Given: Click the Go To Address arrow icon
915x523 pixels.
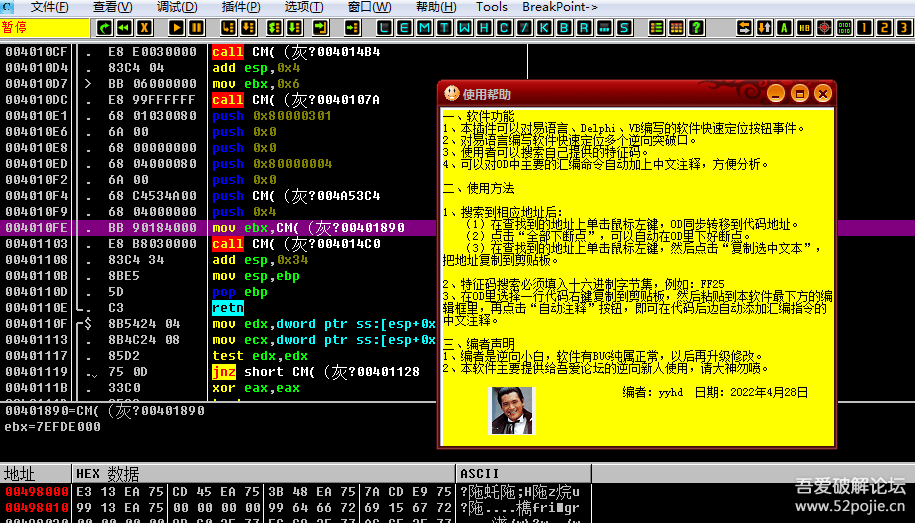Looking at the screenshot, I should coord(352,27).
